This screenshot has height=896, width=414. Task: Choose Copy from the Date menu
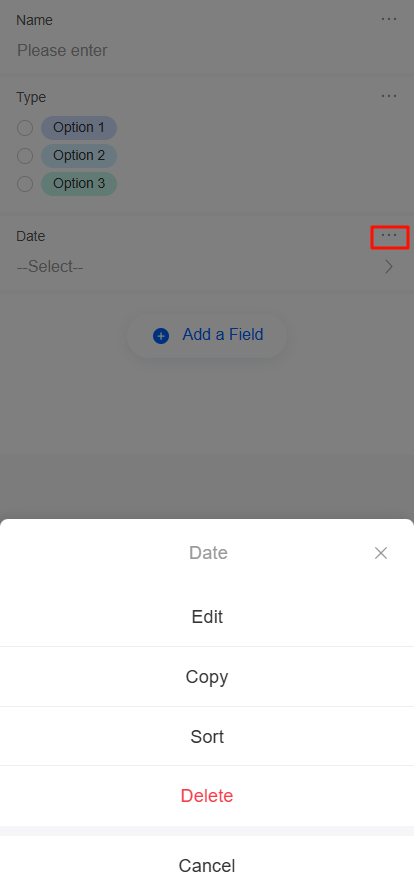pyautogui.click(x=207, y=677)
